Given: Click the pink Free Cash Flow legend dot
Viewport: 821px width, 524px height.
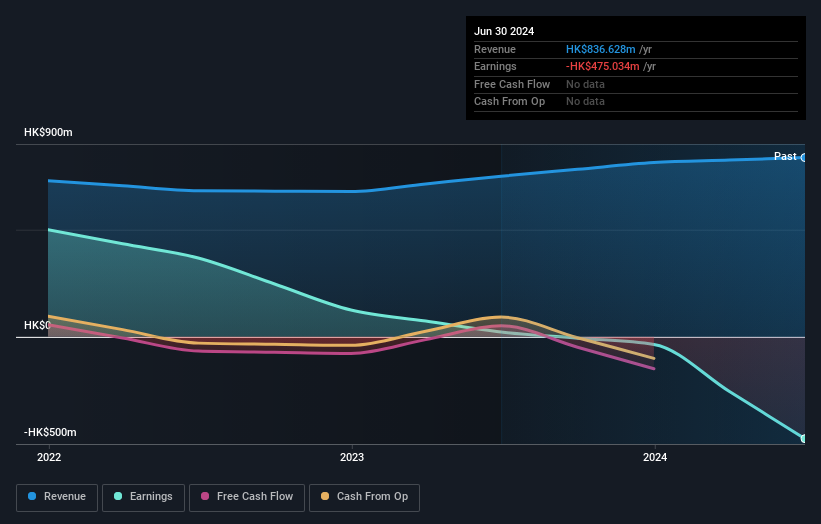Looking at the screenshot, I should point(205,496).
